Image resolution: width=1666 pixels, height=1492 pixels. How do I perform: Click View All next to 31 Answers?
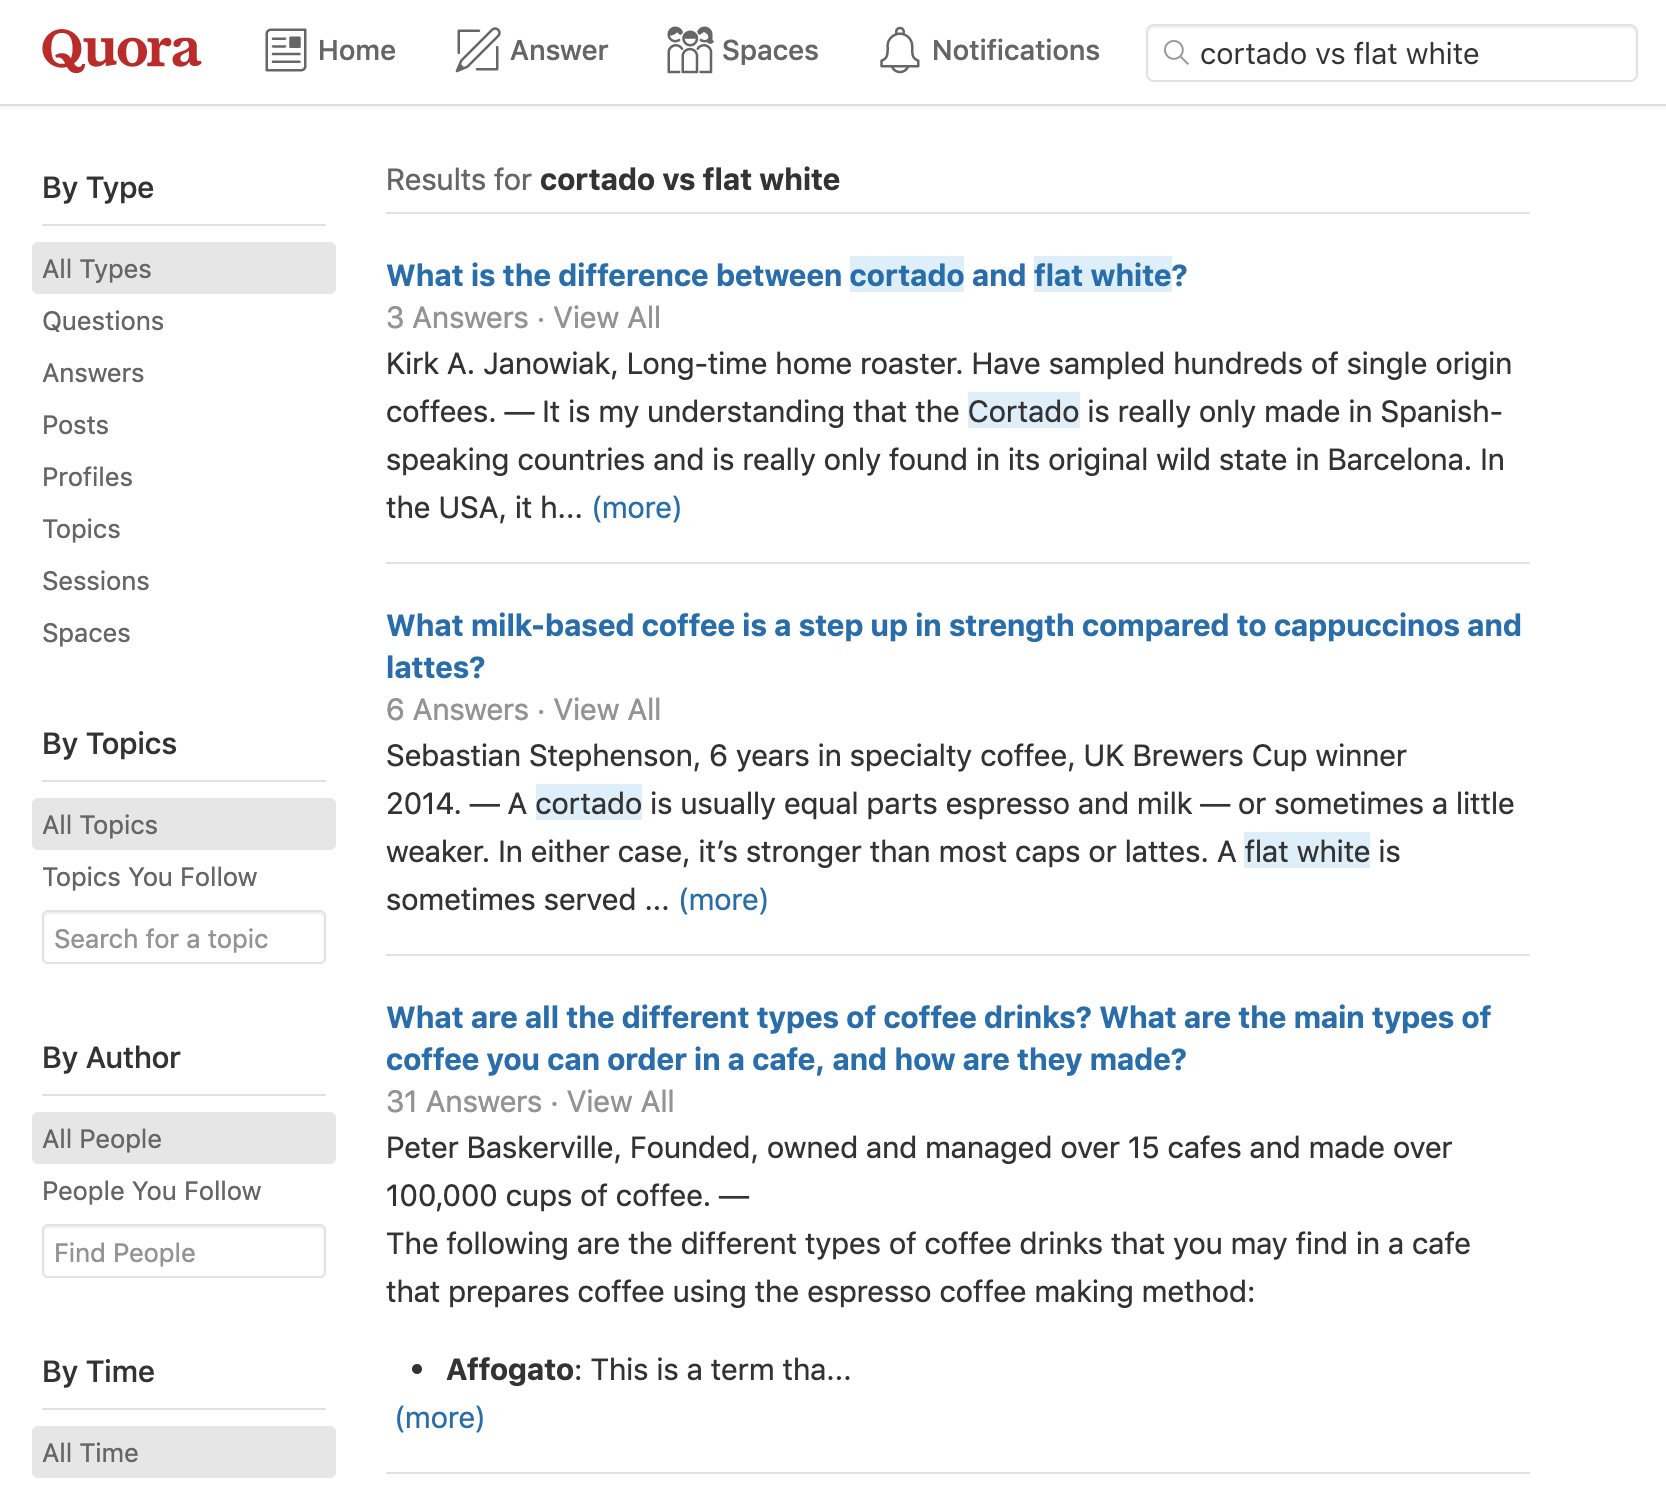[620, 1102]
